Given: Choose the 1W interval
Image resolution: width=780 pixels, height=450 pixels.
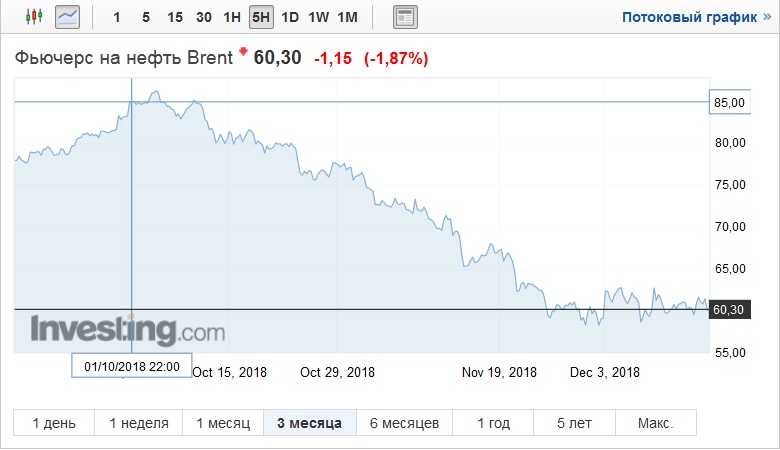Looking at the screenshot, I should (x=319, y=17).
